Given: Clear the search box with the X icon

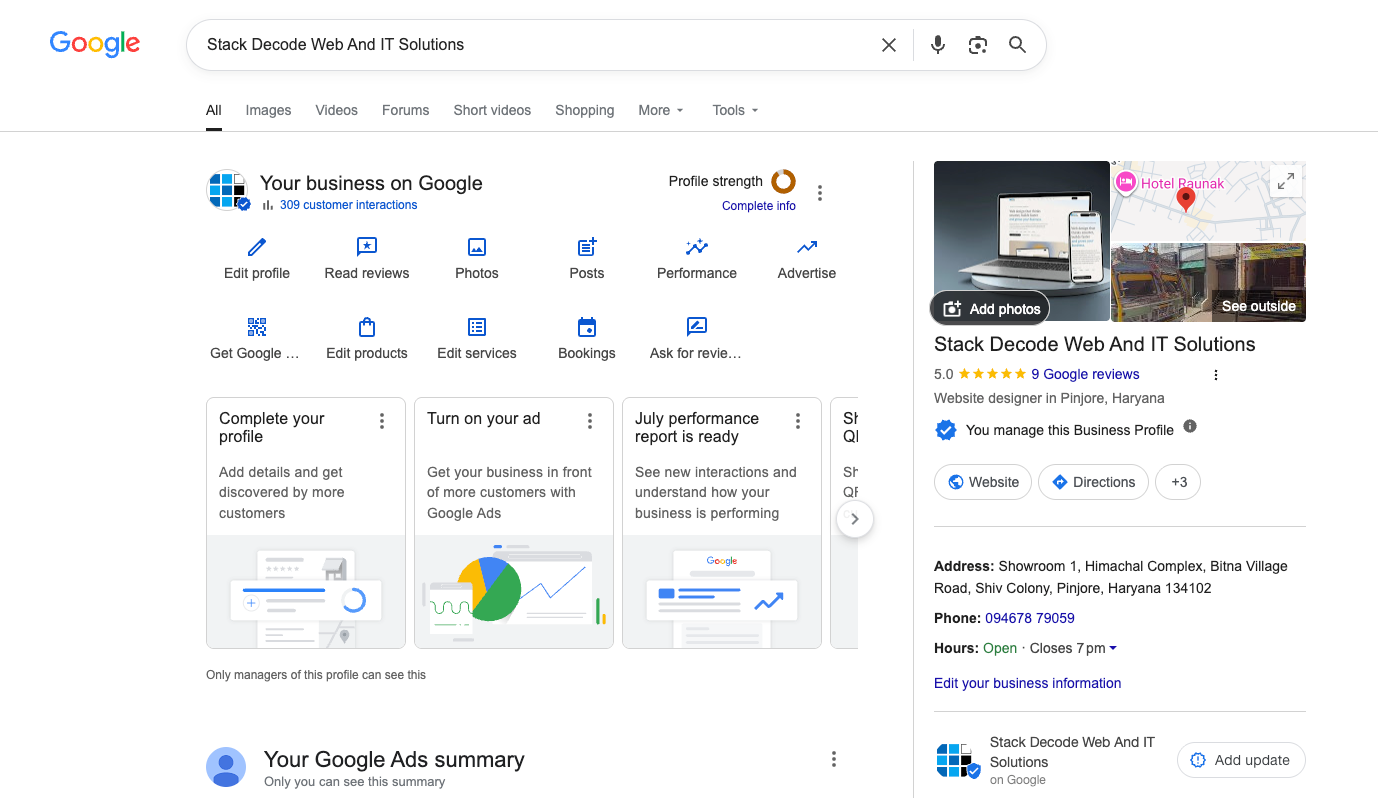Looking at the screenshot, I should (x=888, y=45).
